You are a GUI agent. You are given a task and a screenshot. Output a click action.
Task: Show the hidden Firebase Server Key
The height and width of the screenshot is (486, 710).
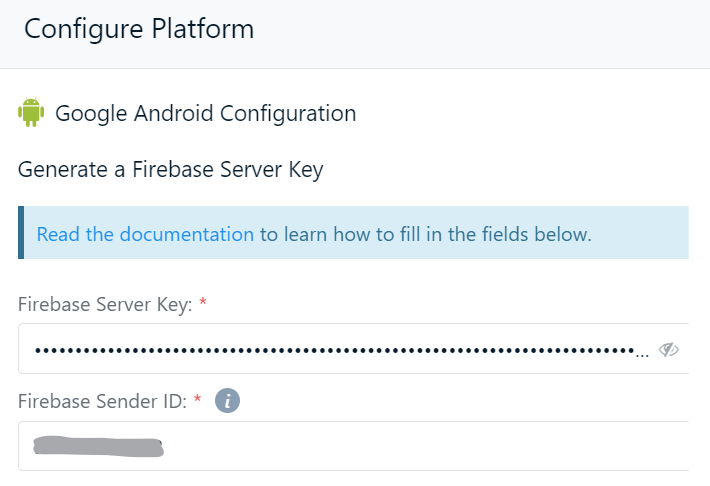point(668,350)
